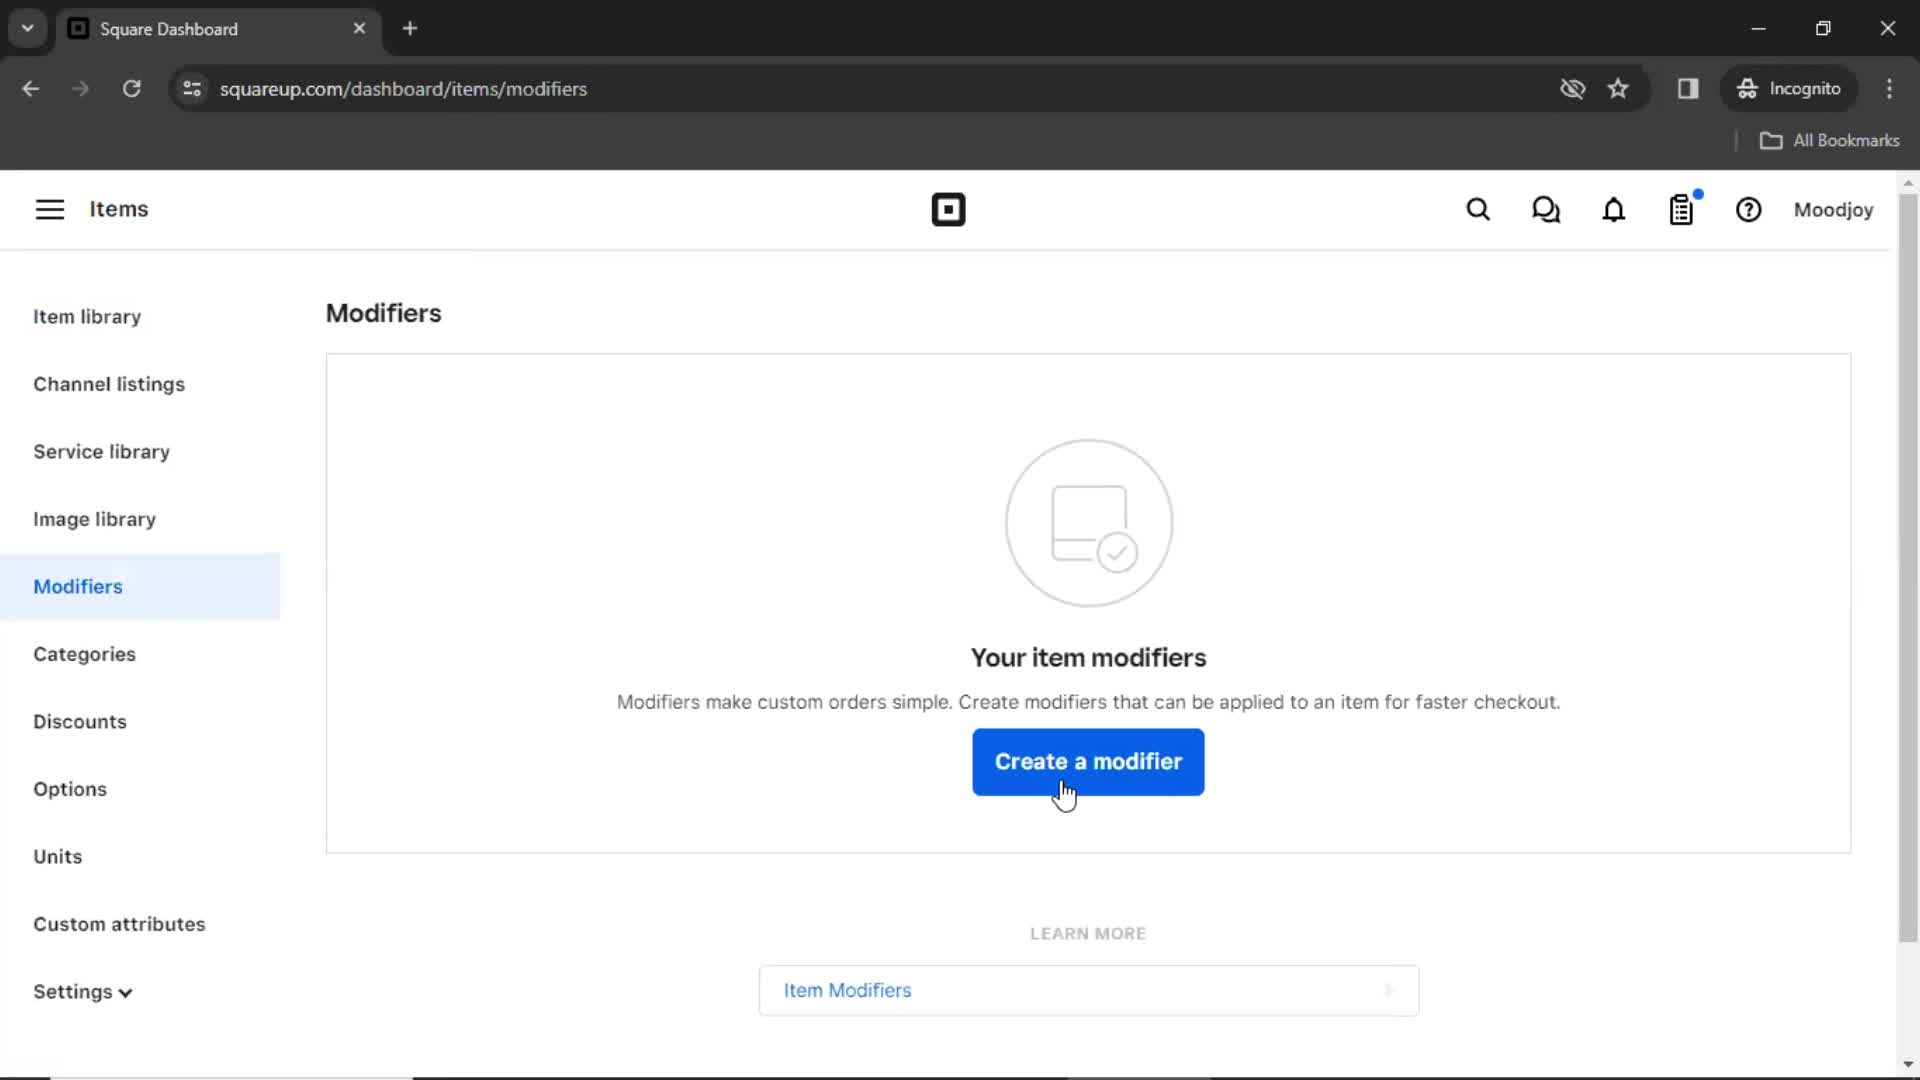Click the Moodjoy account avatar icon
The width and height of the screenshot is (1920, 1080).
[1833, 210]
